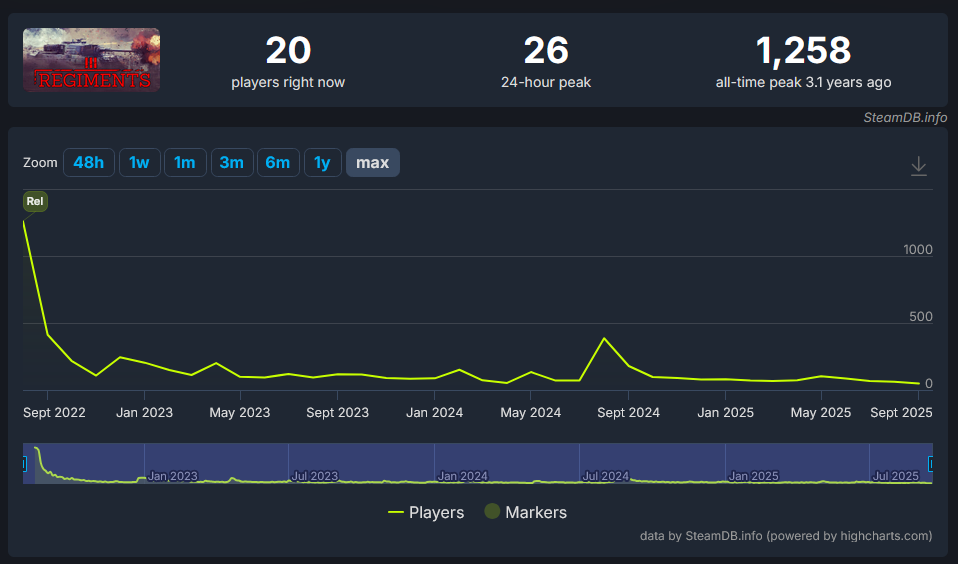Click the highcharts.com data credit
Viewport: 958px width, 564px height.
(x=786, y=536)
